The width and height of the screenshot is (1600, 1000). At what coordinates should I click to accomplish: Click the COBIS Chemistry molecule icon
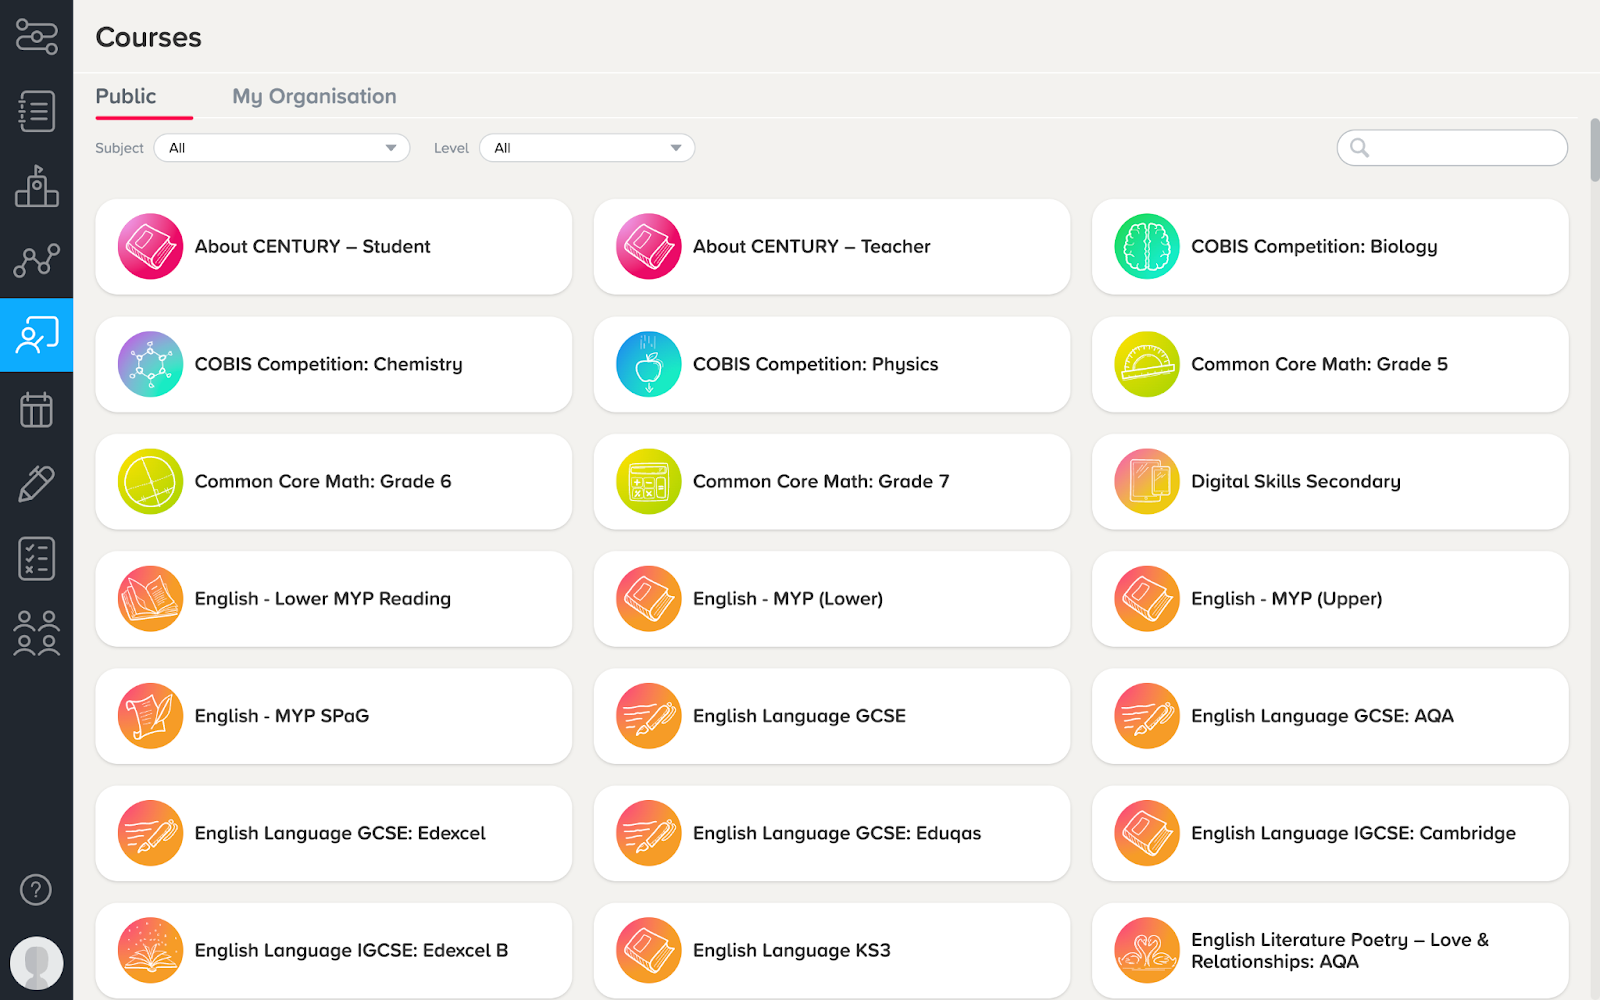pos(150,364)
